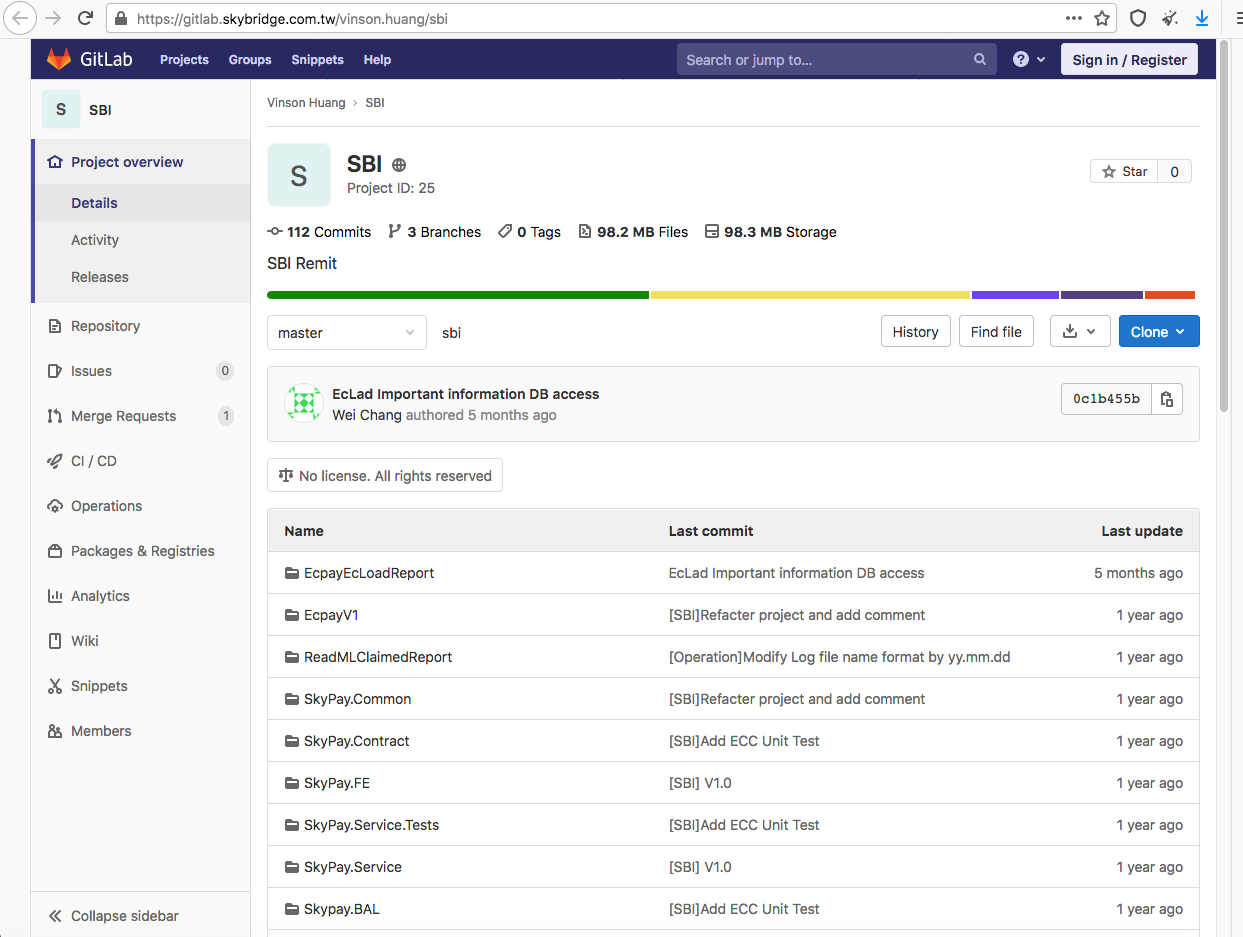Click the GitLab fox logo

coord(59,59)
